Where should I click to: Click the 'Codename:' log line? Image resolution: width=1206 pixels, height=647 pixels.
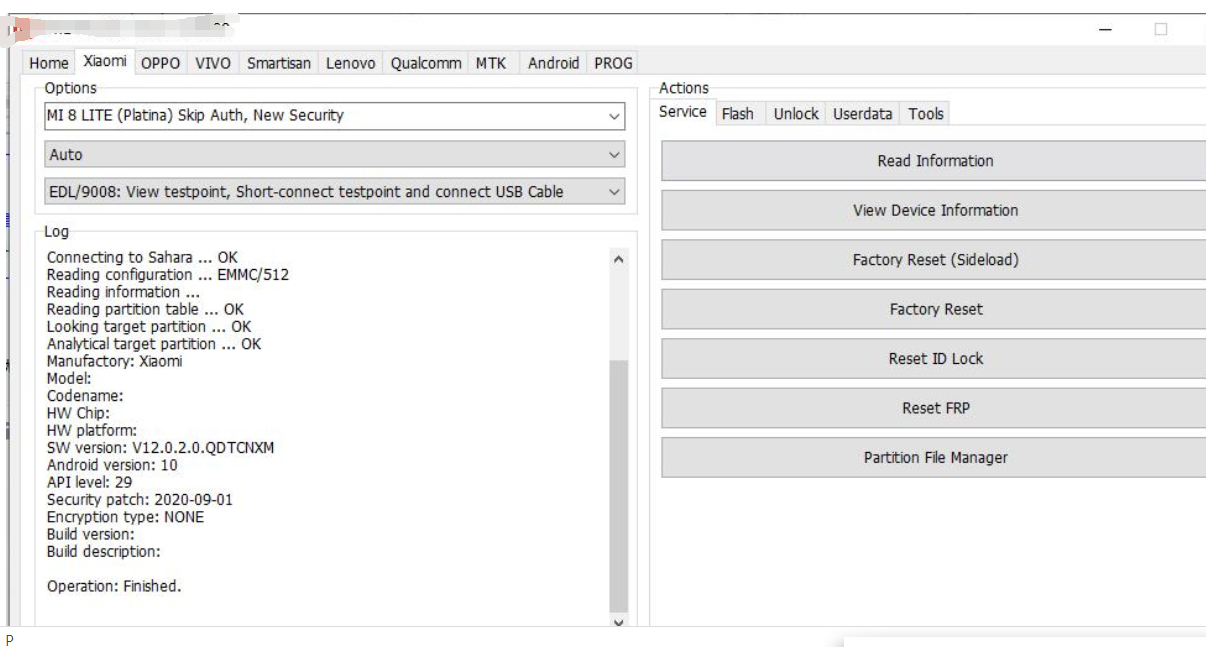85,396
